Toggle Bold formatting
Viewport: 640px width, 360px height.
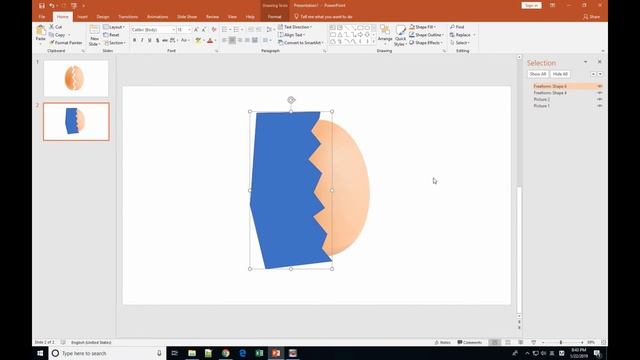(134, 40)
